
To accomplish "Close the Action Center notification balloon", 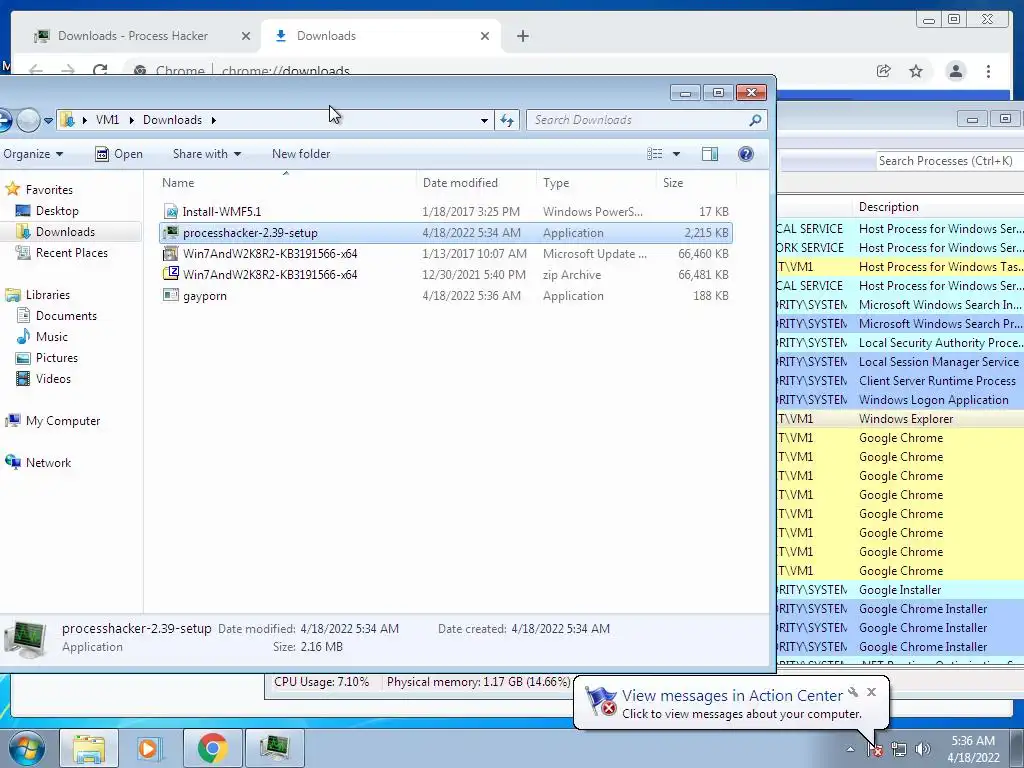I will 871,692.
